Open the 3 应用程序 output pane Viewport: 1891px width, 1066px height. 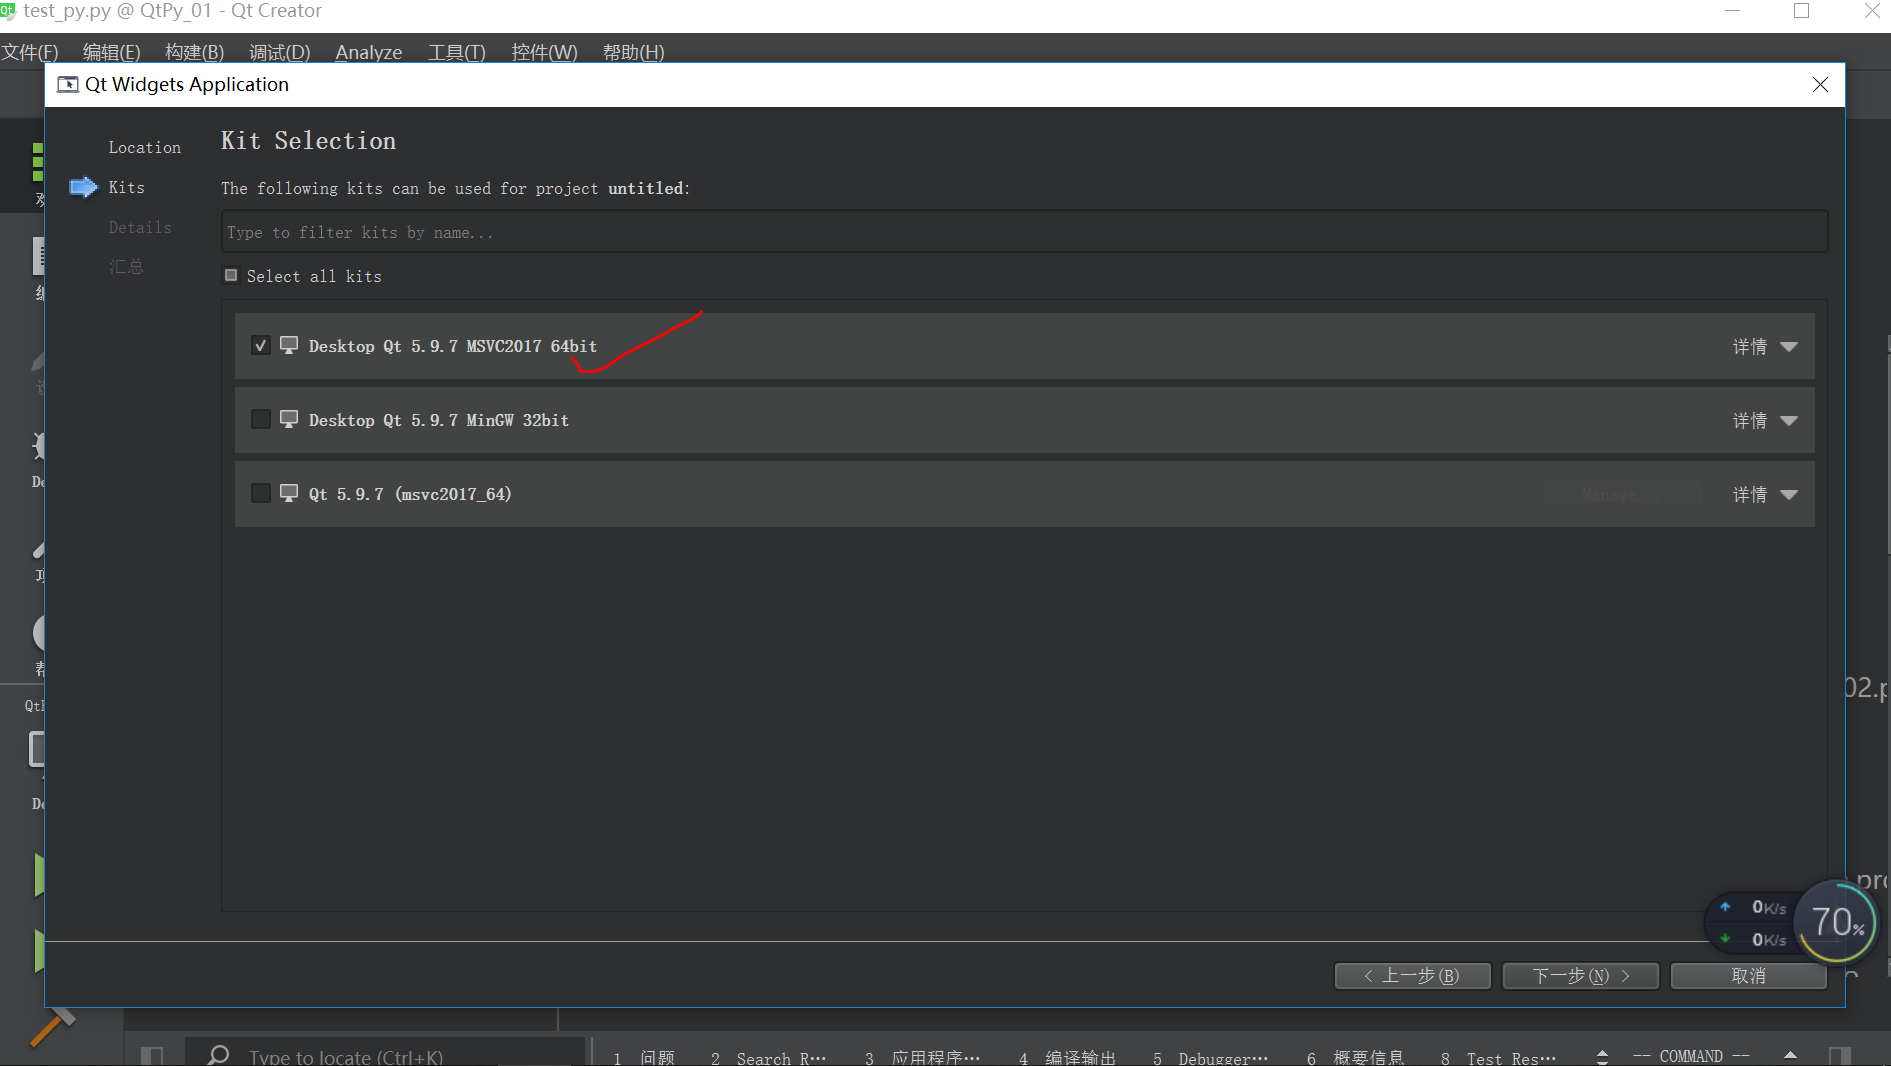[x=922, y=1057]
